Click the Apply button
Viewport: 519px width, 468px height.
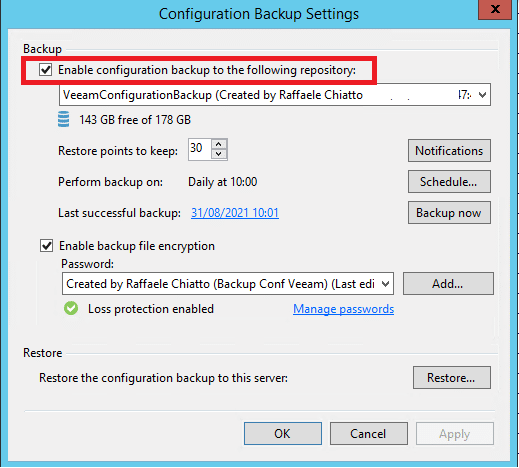[x=455, y=434]
